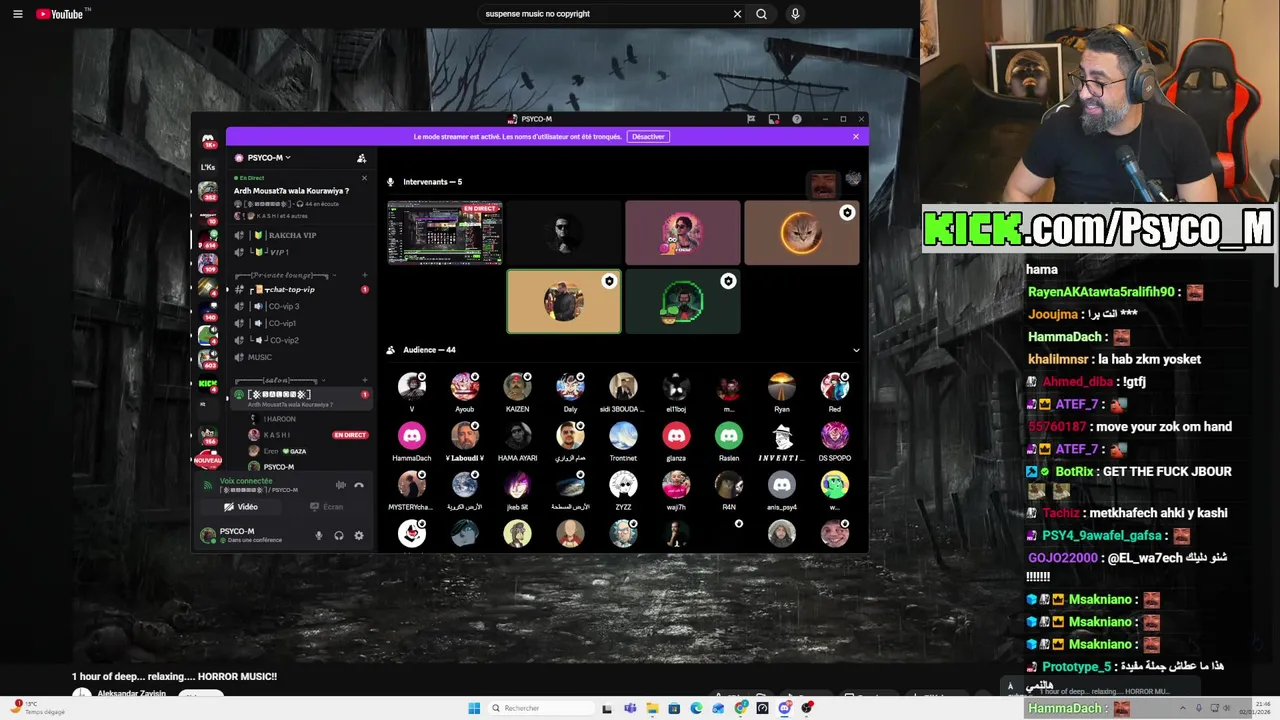Select the pink sunglasses avatar speaker tile

pyautogui.click(x=683, y=233)
